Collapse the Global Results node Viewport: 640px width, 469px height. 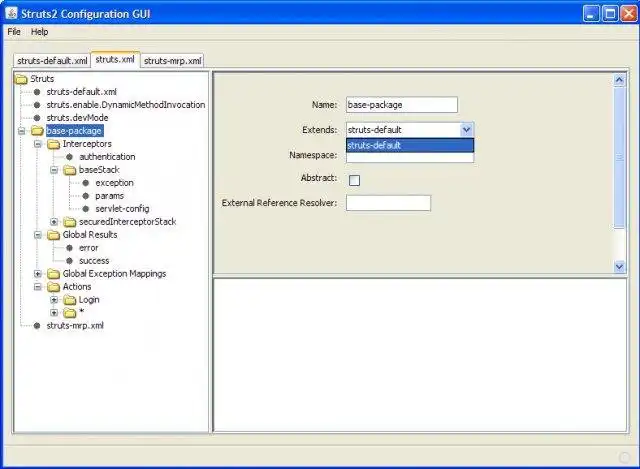click(x=38, y=235)
